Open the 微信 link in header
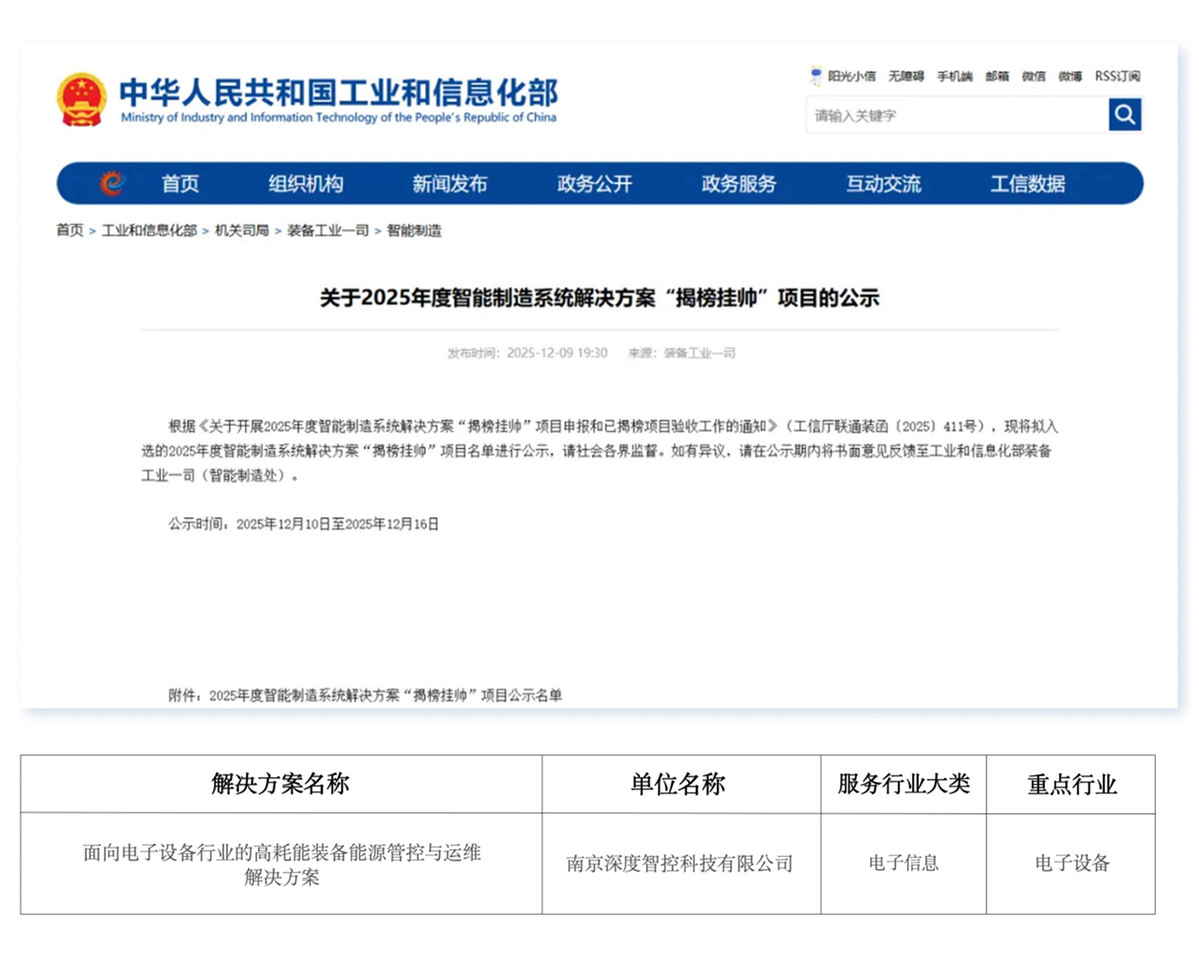This screenshot has width=1199, height=976. pyautogui.click(x=1033, y=76)
